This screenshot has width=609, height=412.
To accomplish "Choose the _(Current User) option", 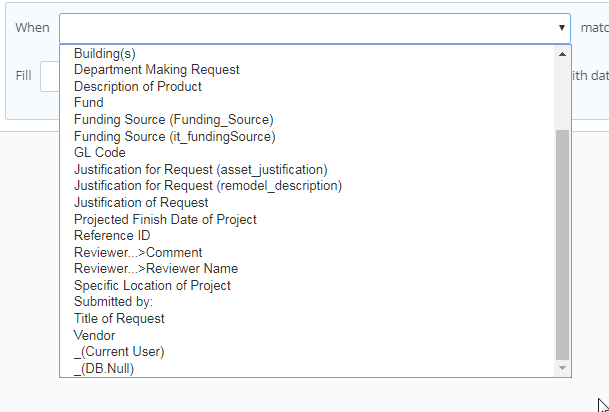I will coord(119,351).
